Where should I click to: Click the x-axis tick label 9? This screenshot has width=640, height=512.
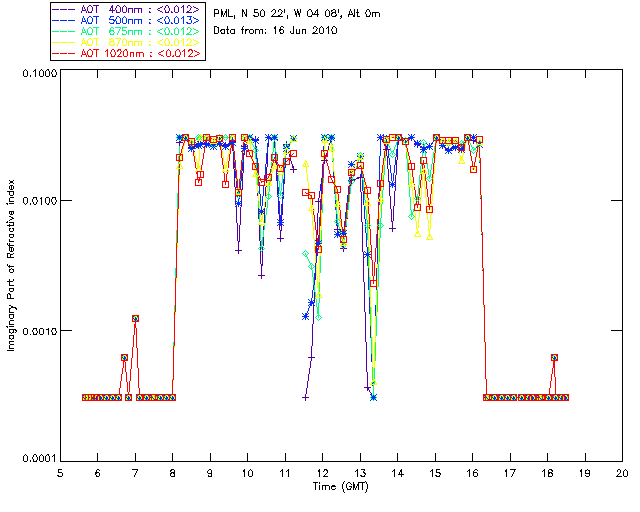[x=210, y=473]
